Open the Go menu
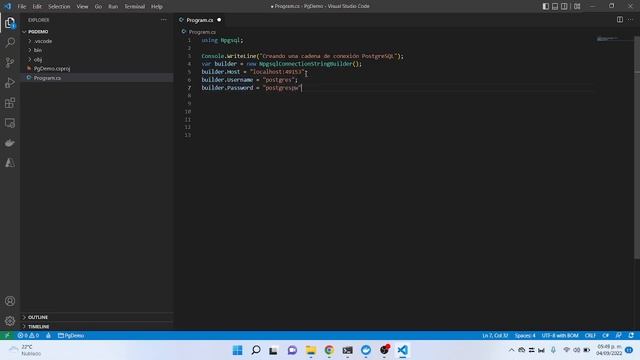Viewport: 640px width, 360px height. [98, 7]
